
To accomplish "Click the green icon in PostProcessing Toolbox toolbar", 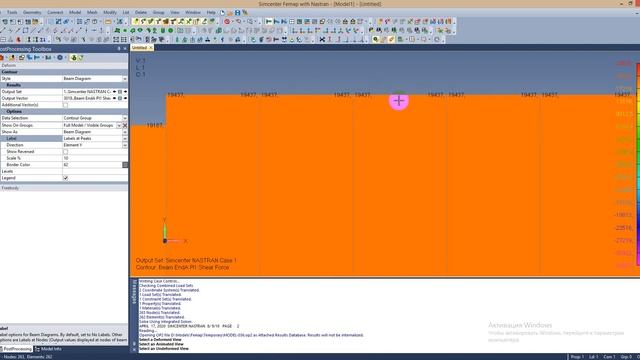I will click(73, 58).
